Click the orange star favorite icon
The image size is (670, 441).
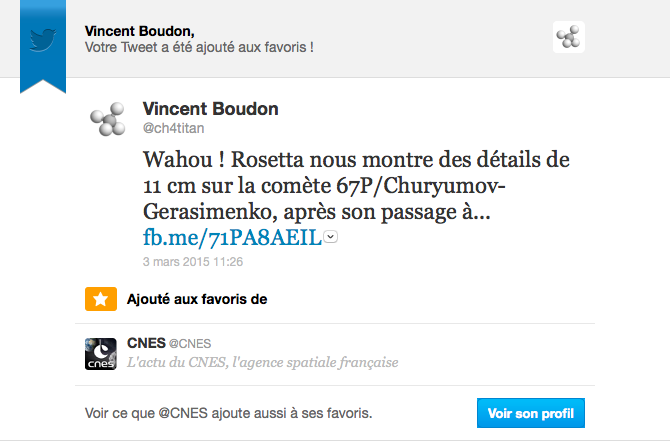click(98, 298)
